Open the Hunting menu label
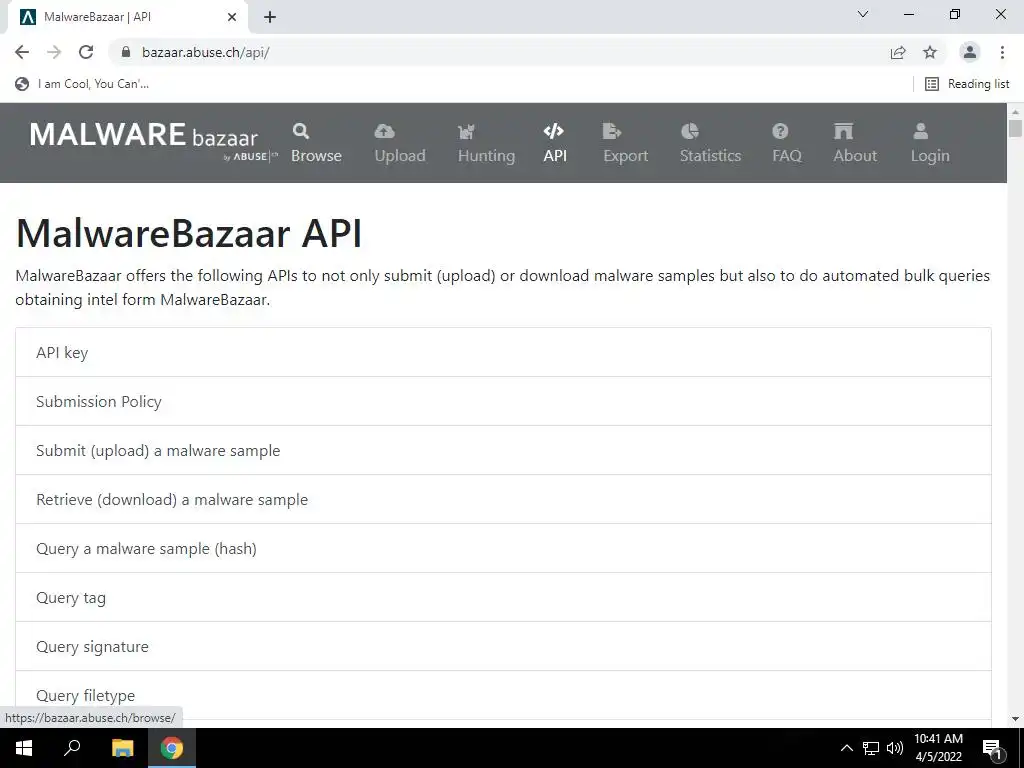The height and width of the screenshot is (768, 1024). (487, 156)
